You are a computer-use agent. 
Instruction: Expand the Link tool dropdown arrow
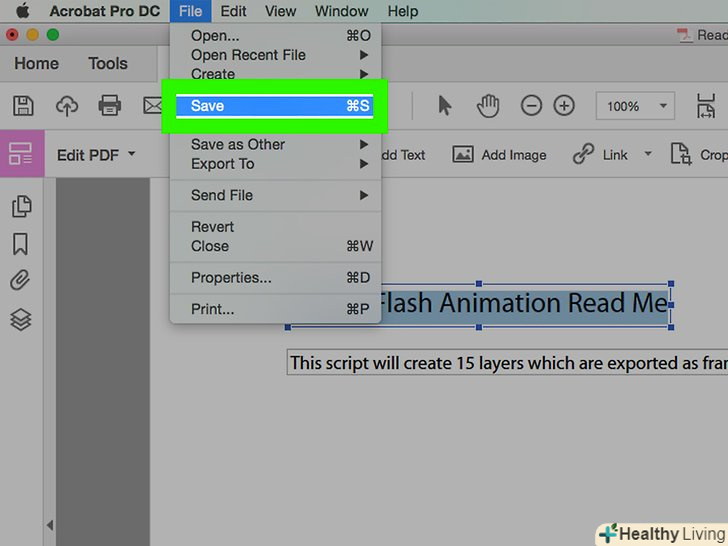(648, 153)
